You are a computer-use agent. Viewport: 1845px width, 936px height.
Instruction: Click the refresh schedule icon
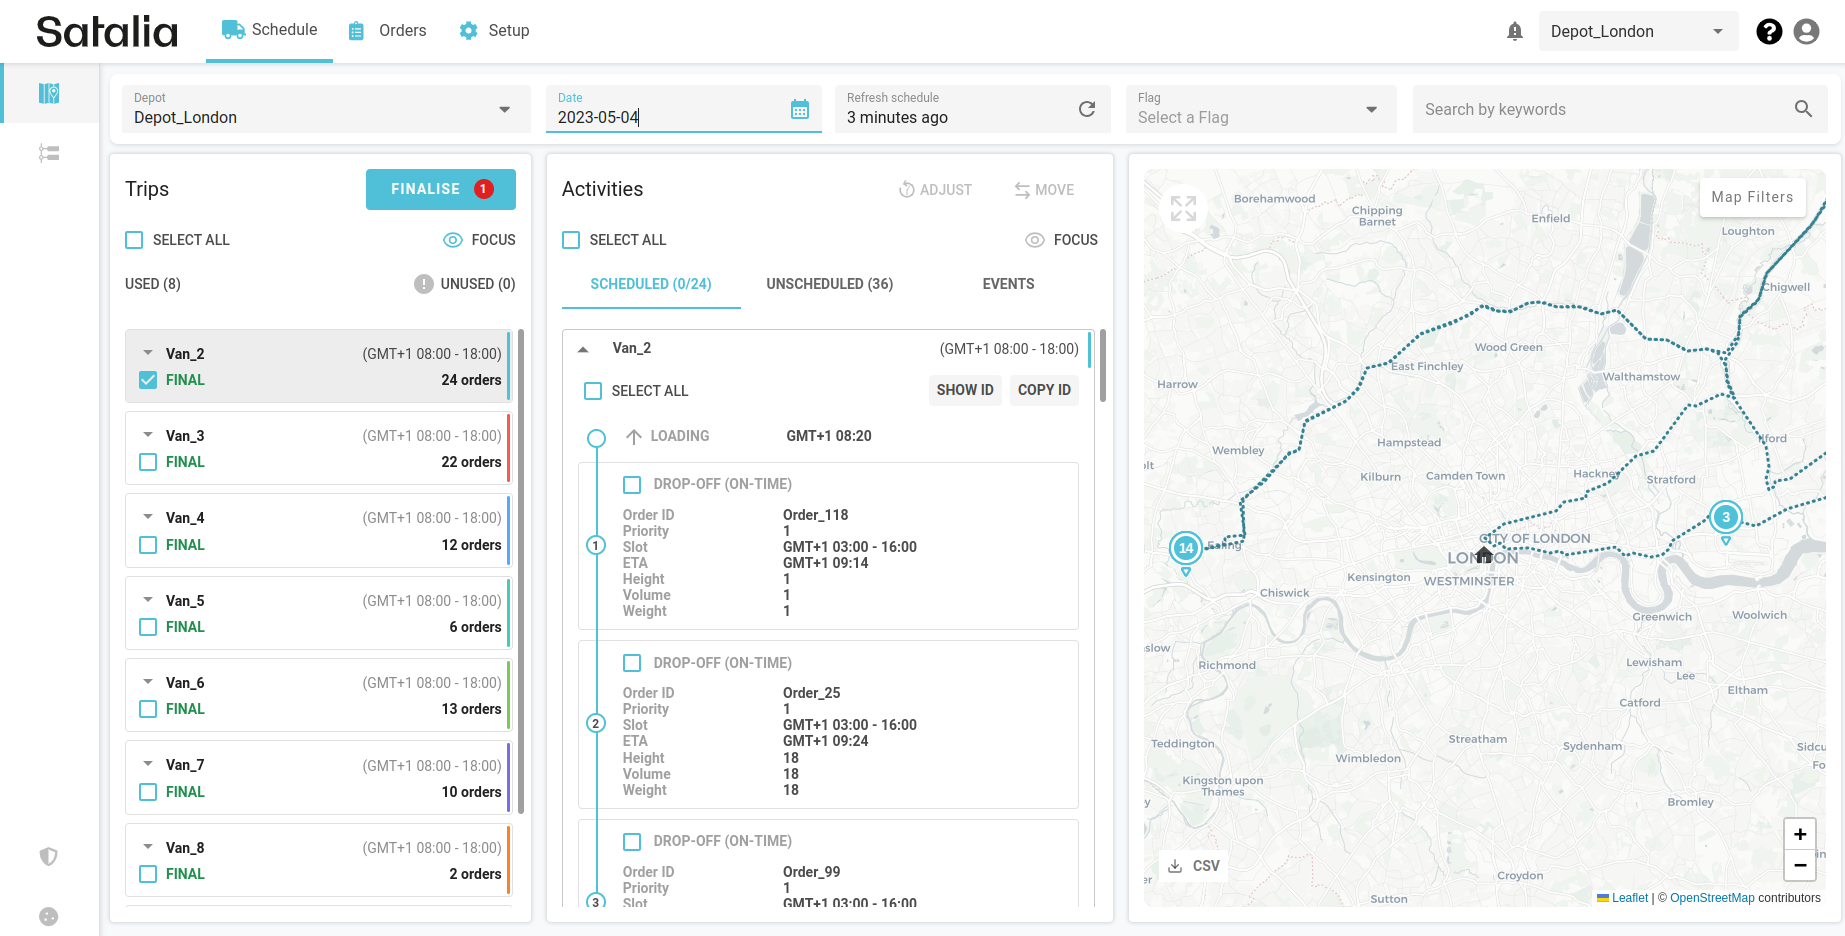click(x=1086, y=109)
